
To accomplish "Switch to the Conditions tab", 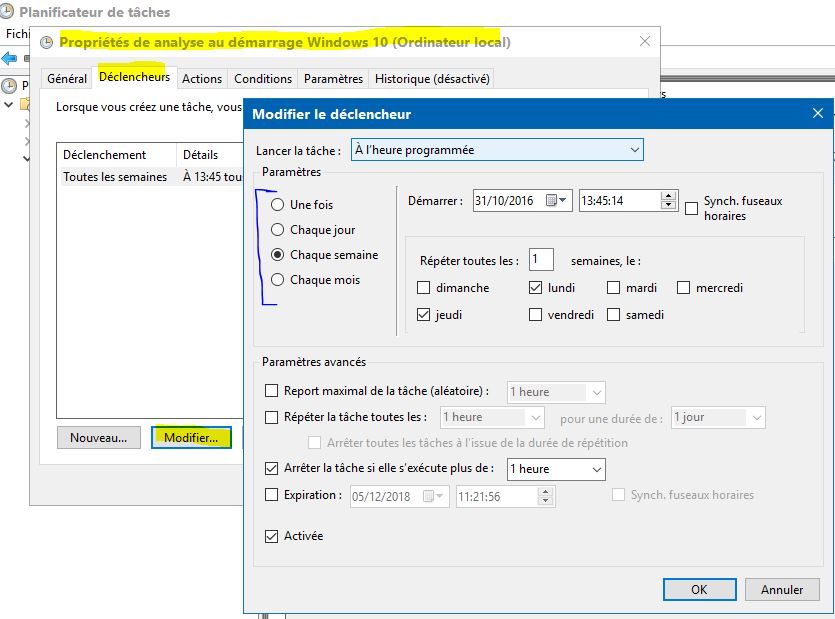I will (262, 78).
